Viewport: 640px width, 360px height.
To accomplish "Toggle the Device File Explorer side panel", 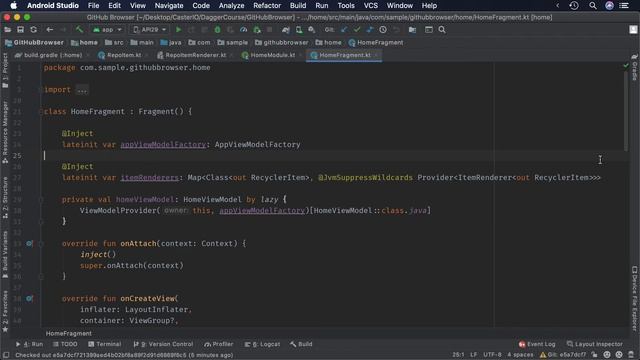I will [x=634, y=299].
